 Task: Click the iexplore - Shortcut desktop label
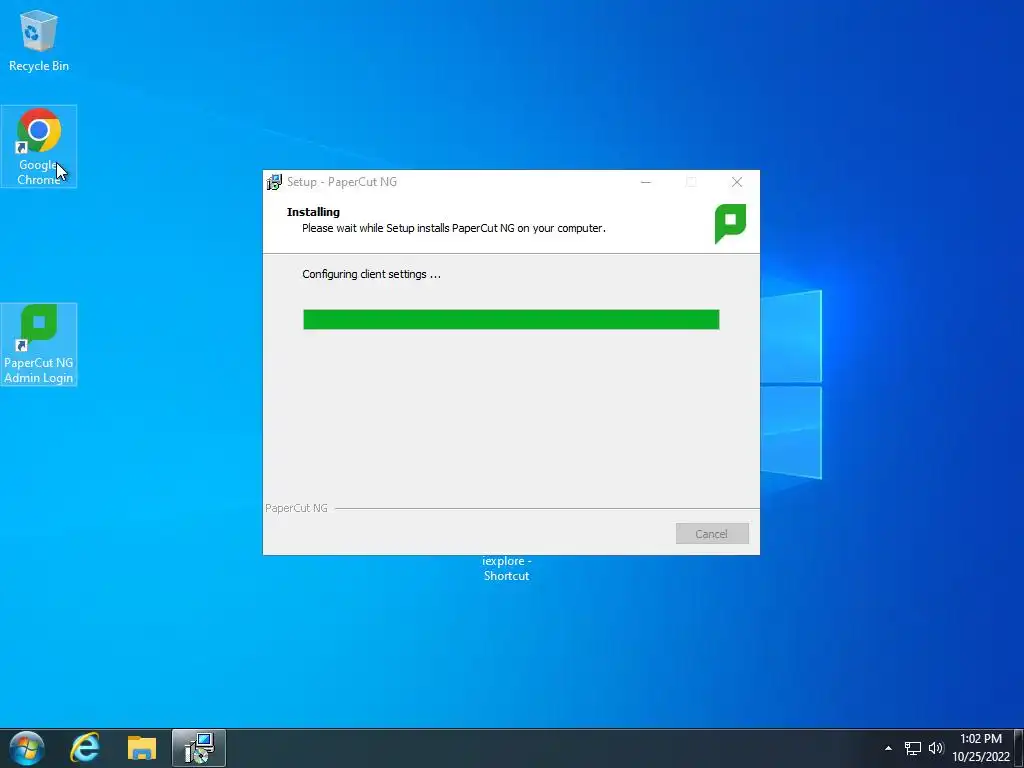506,568
